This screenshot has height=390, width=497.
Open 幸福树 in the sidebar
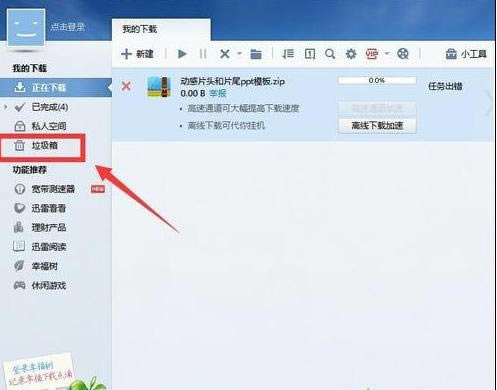[45, 266]
